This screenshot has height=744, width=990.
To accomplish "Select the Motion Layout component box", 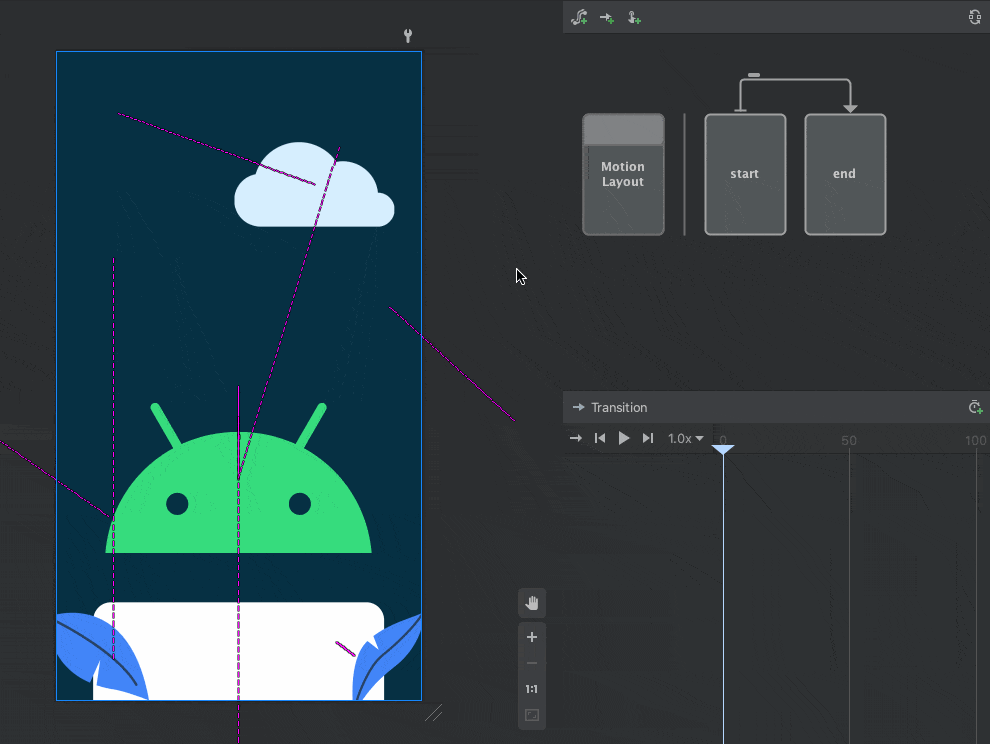I will click(x=623, y=174).
